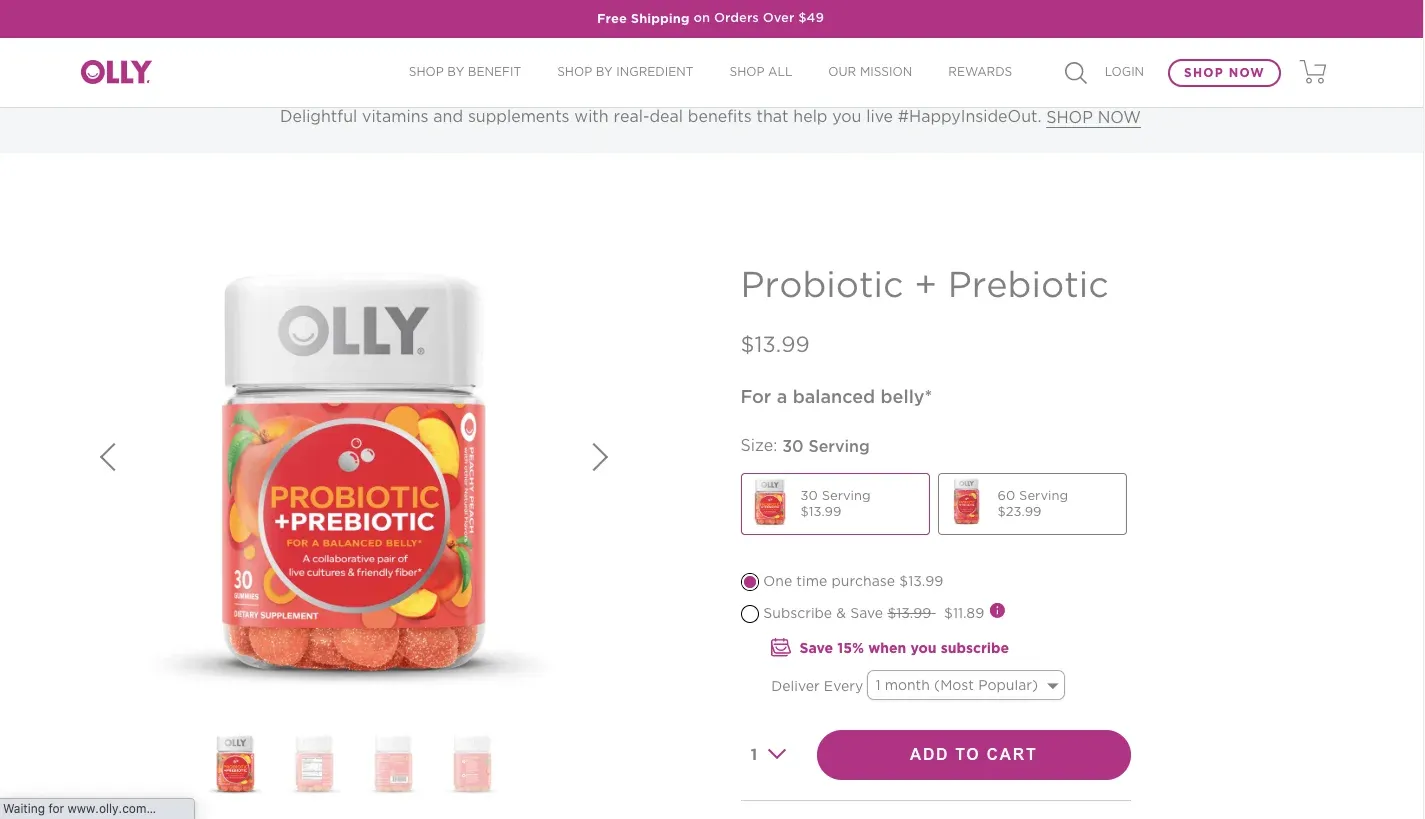Select the 30 Serving size option
The width and height of the screenshot is (1425, 819).
coord(835,503)
